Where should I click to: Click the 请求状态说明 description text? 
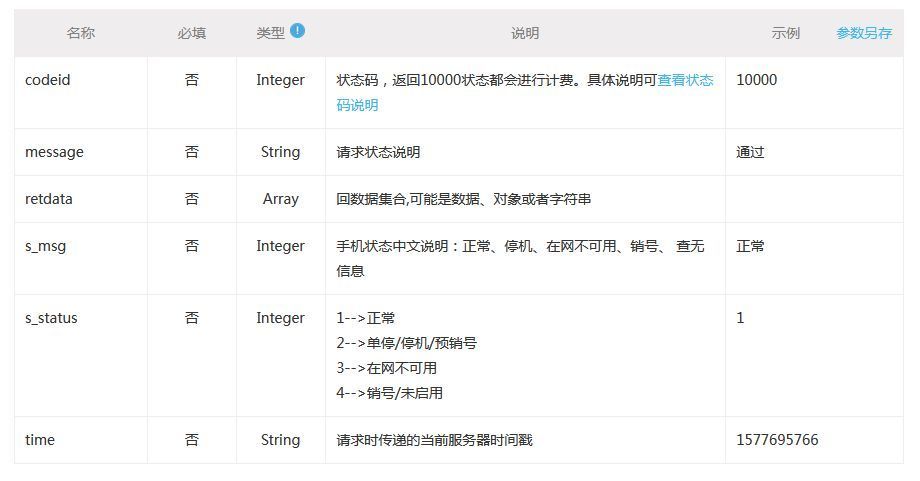[x=379, y=152]
